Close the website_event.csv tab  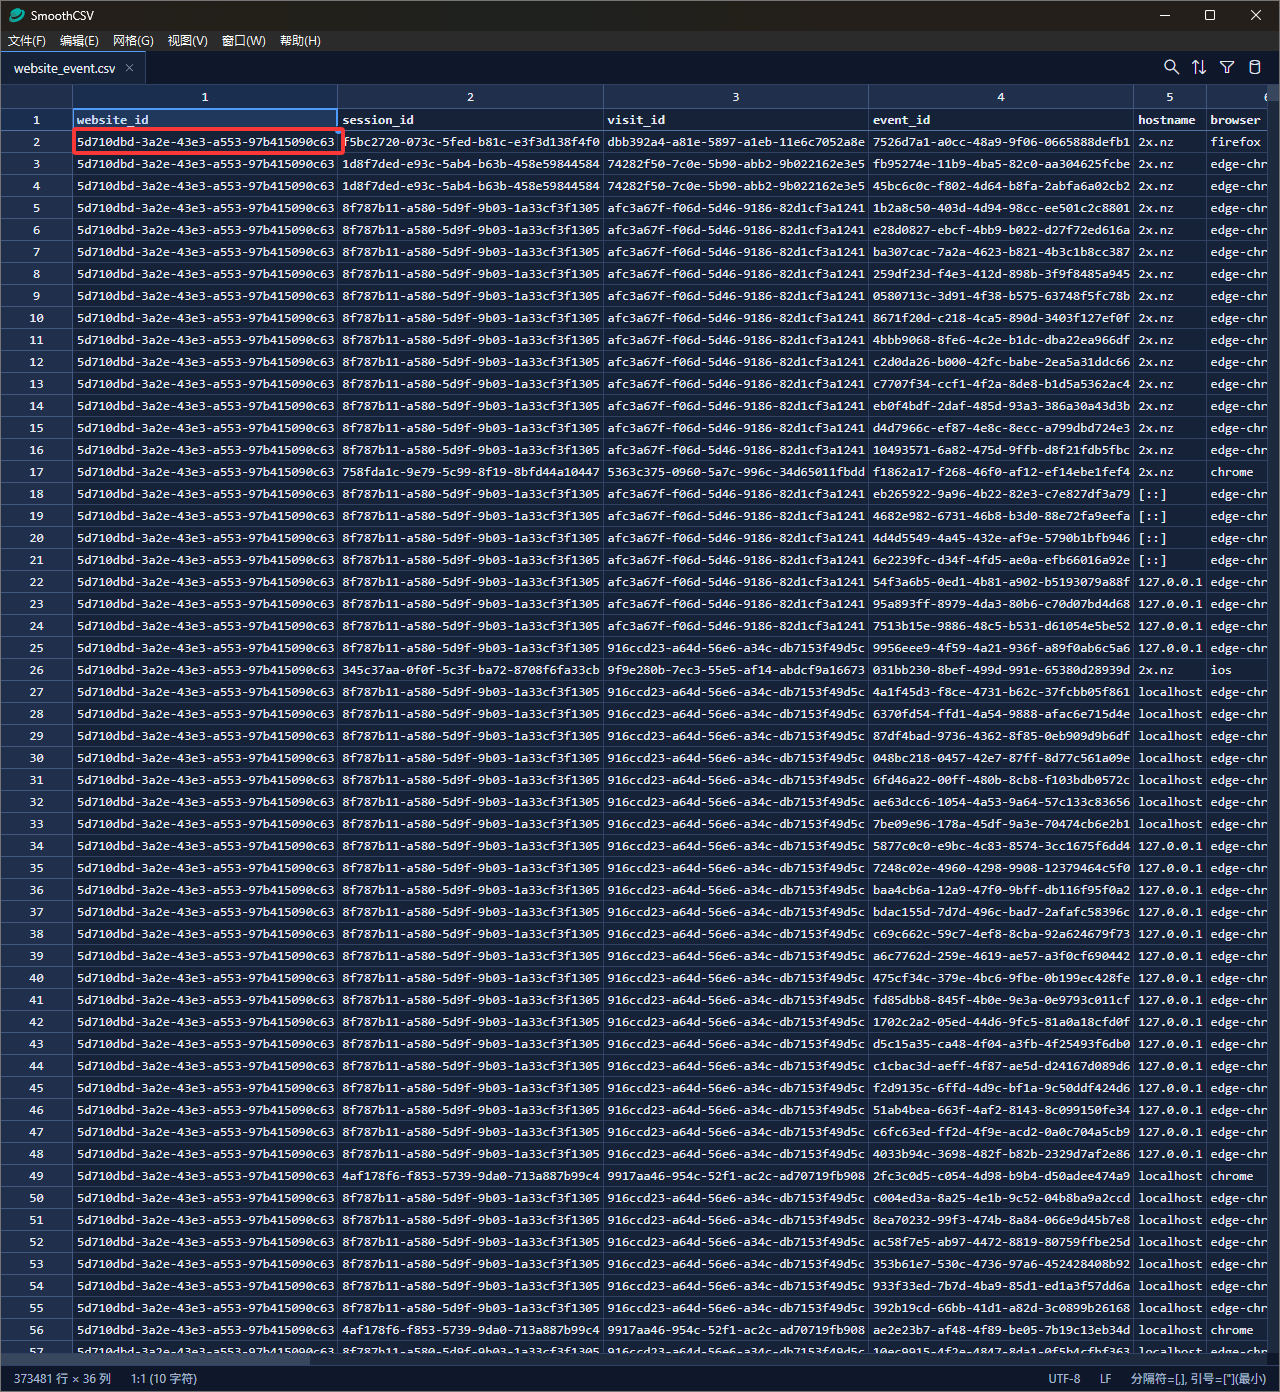[129, 68]
